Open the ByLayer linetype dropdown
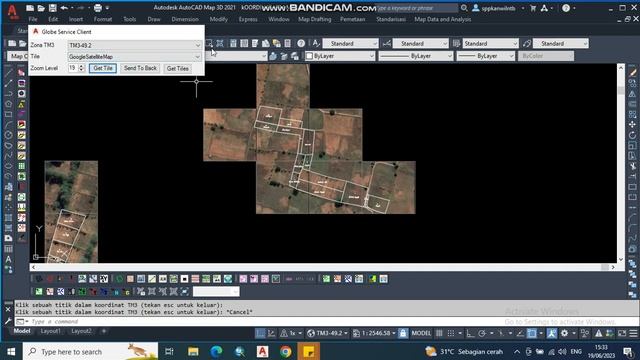 pos(416,56)
